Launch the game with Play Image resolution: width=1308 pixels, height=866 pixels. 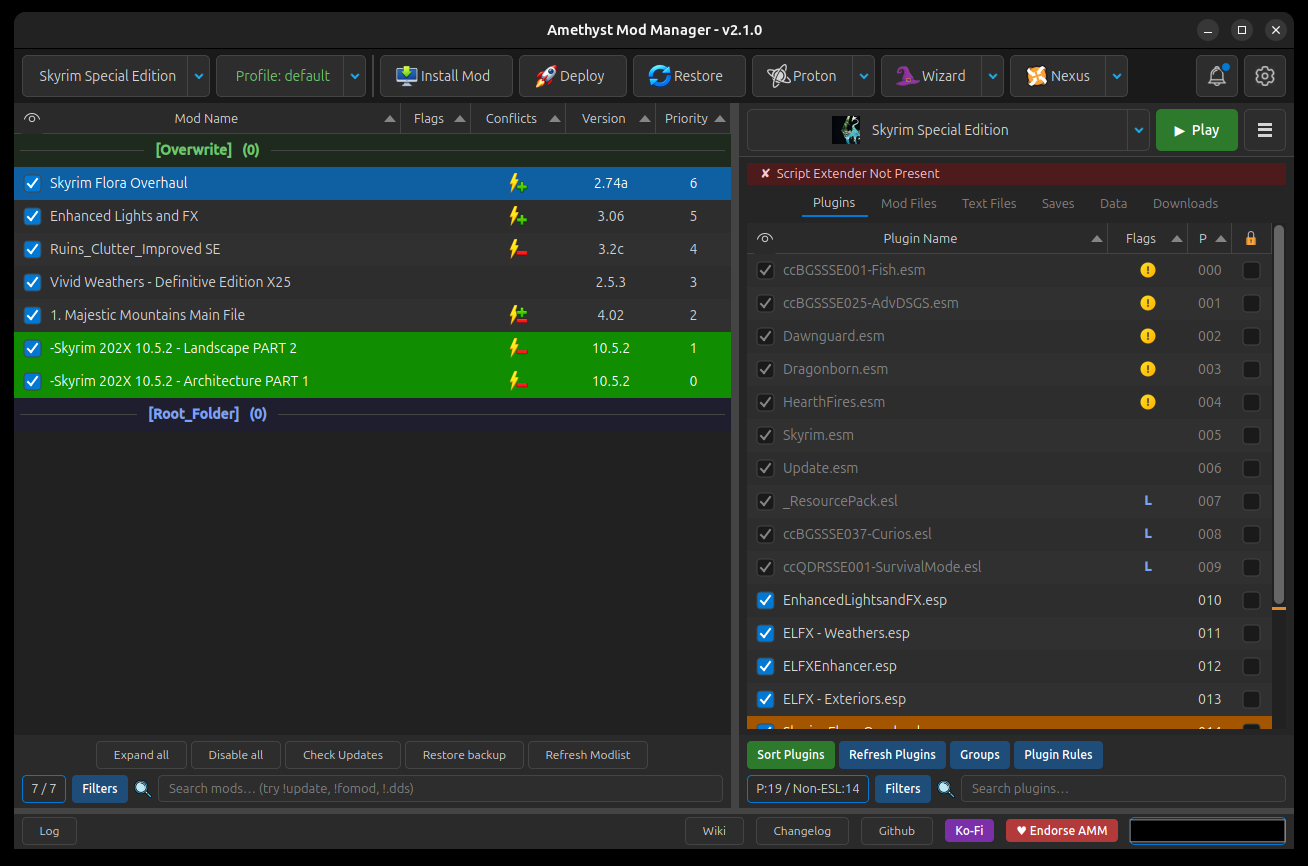(1197, 130)
